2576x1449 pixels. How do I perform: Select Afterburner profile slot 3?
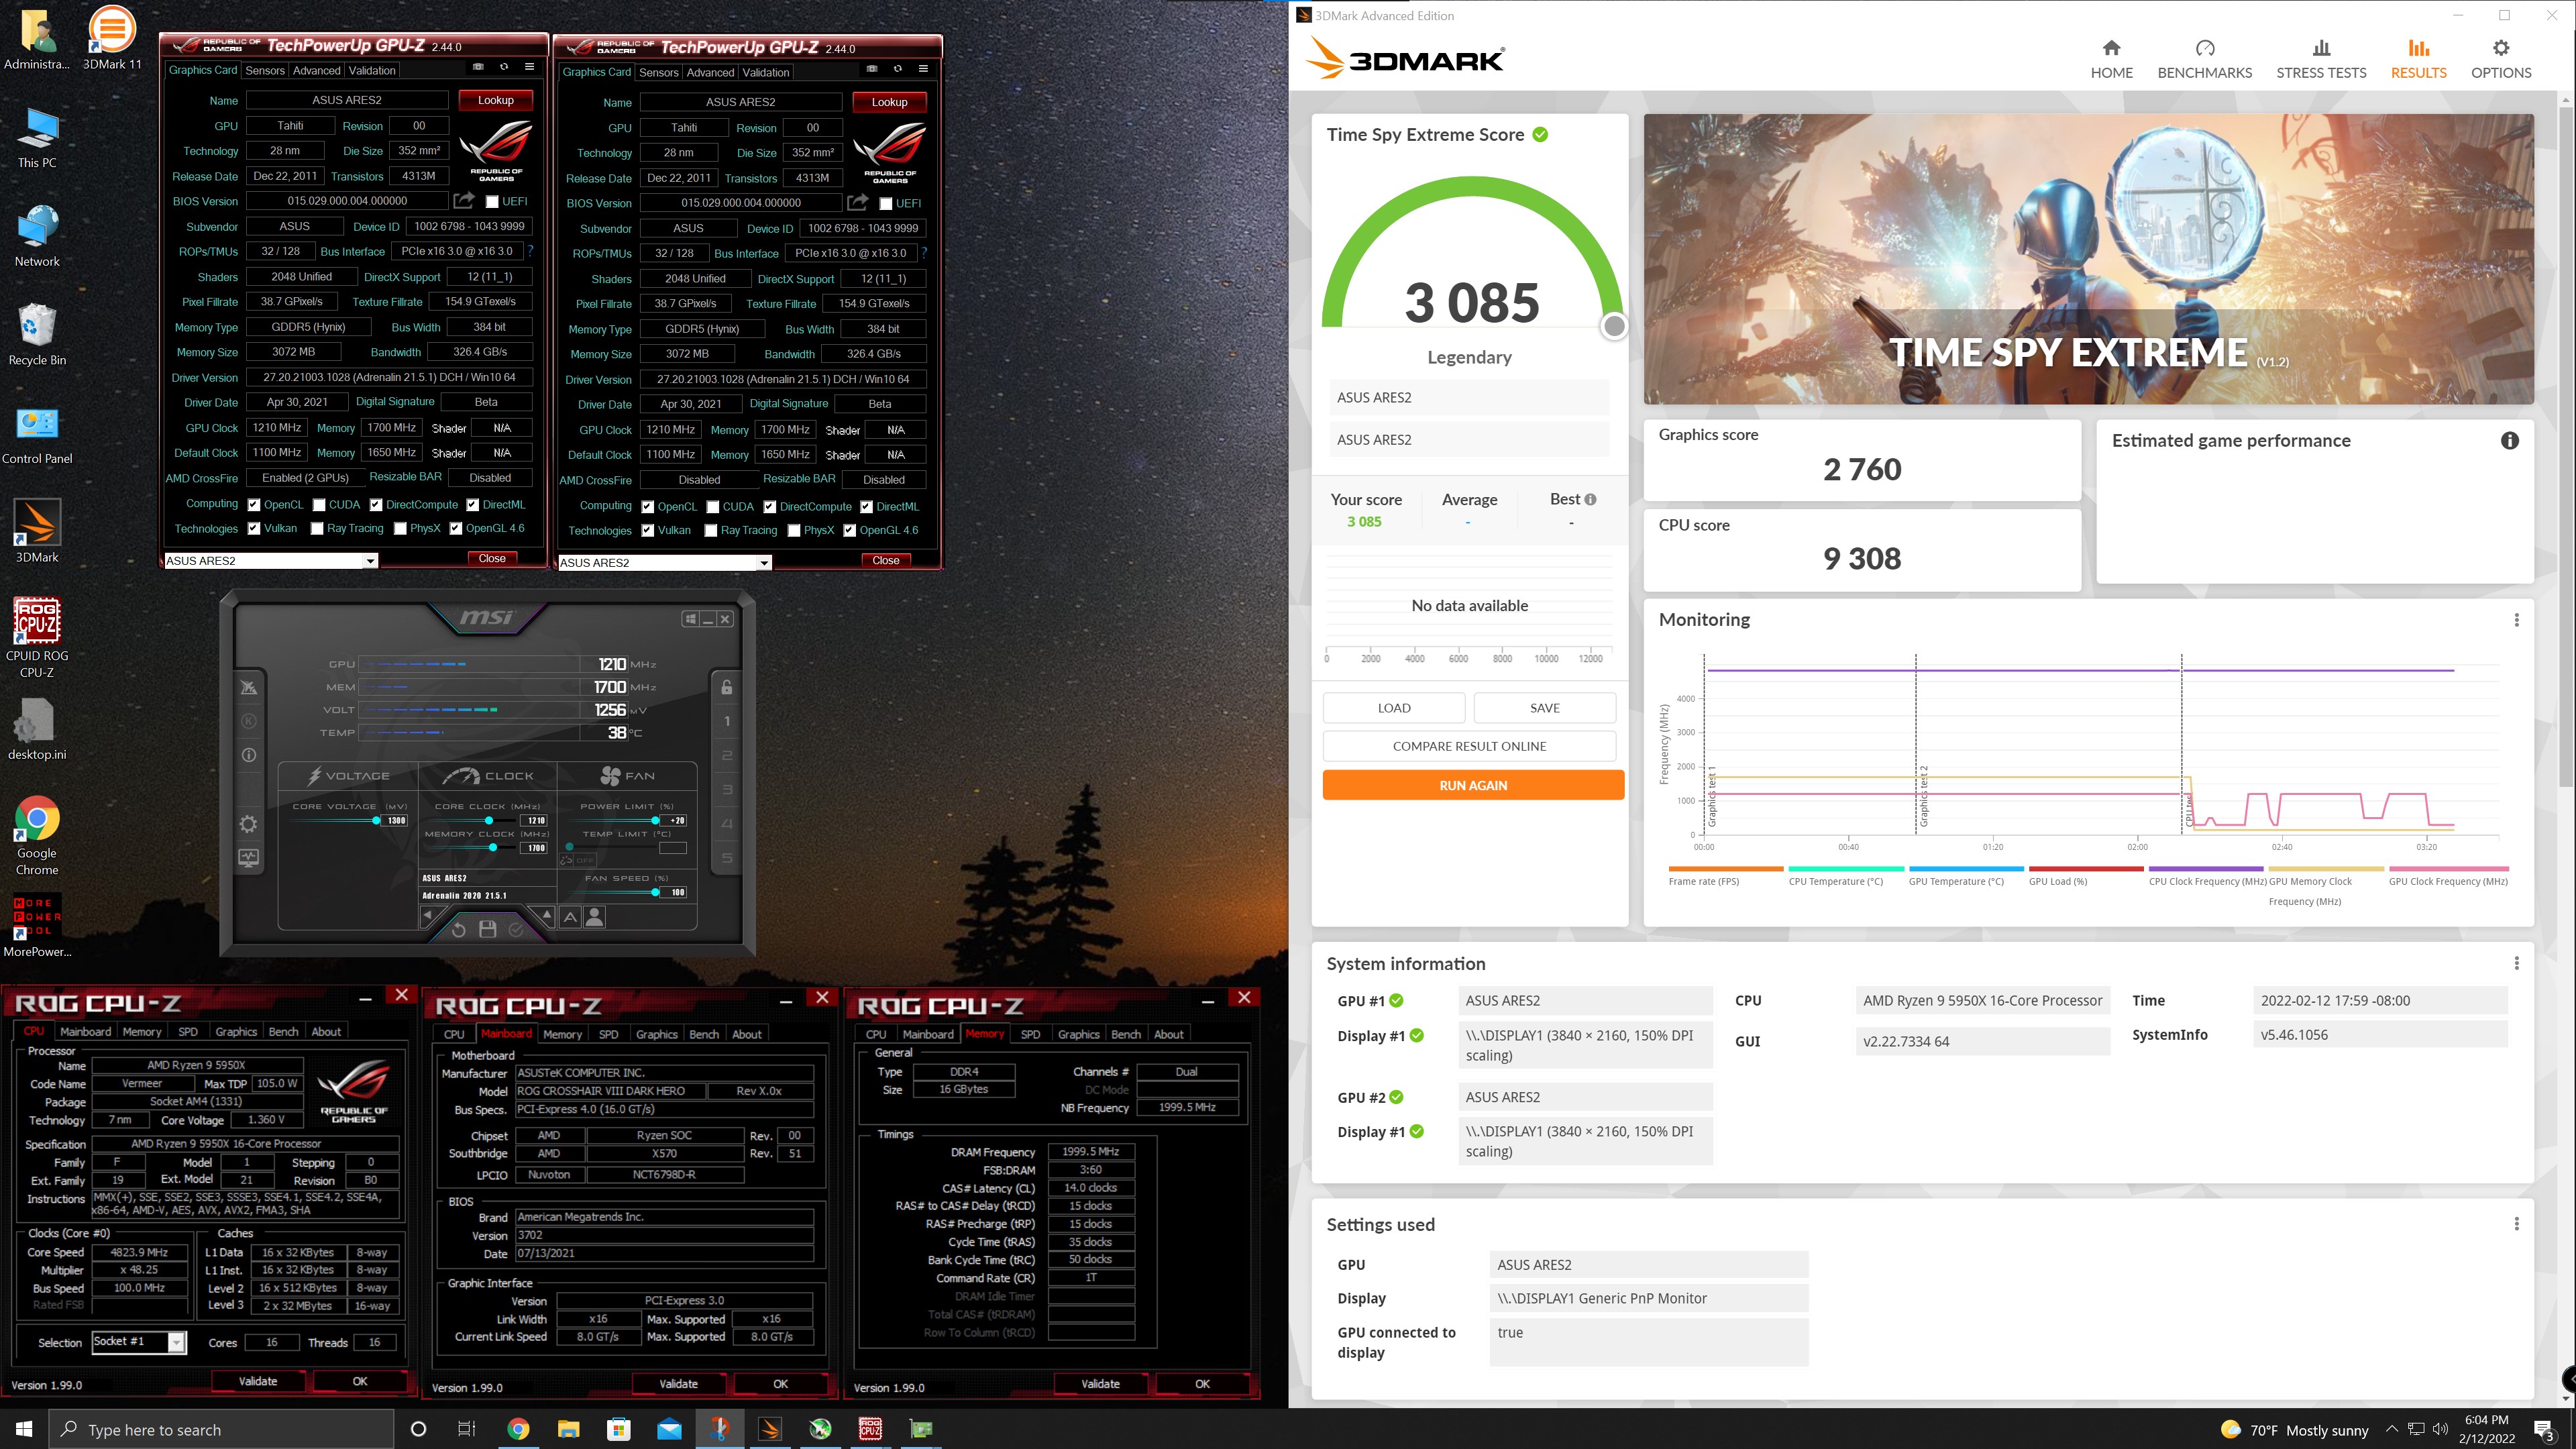coord(727,790)
